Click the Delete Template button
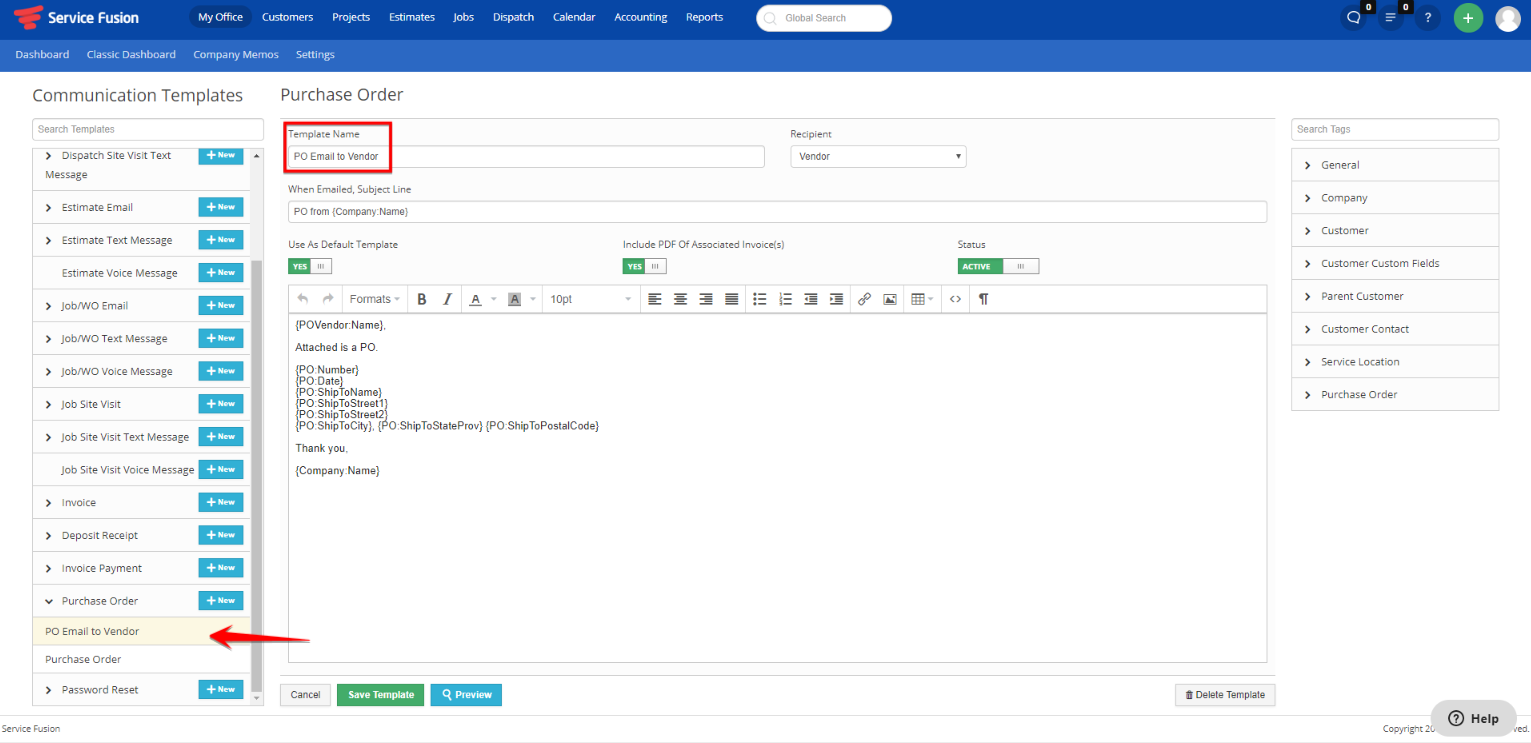 pos(1224,695)
